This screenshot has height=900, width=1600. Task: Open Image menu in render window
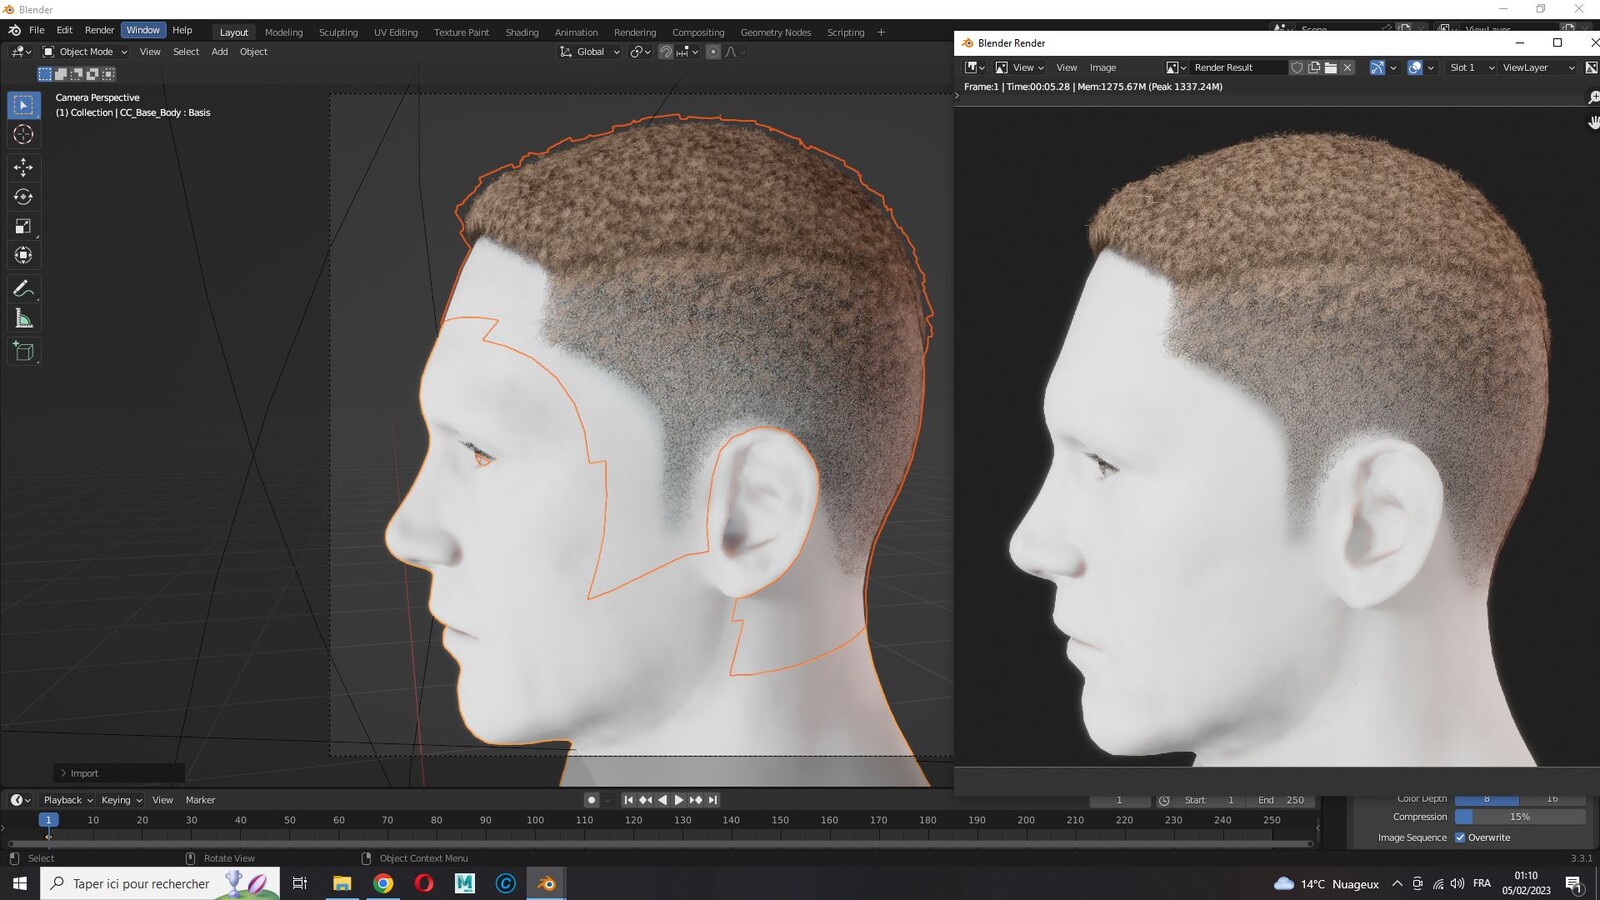pyautogui.click(x=1103, y=68)
